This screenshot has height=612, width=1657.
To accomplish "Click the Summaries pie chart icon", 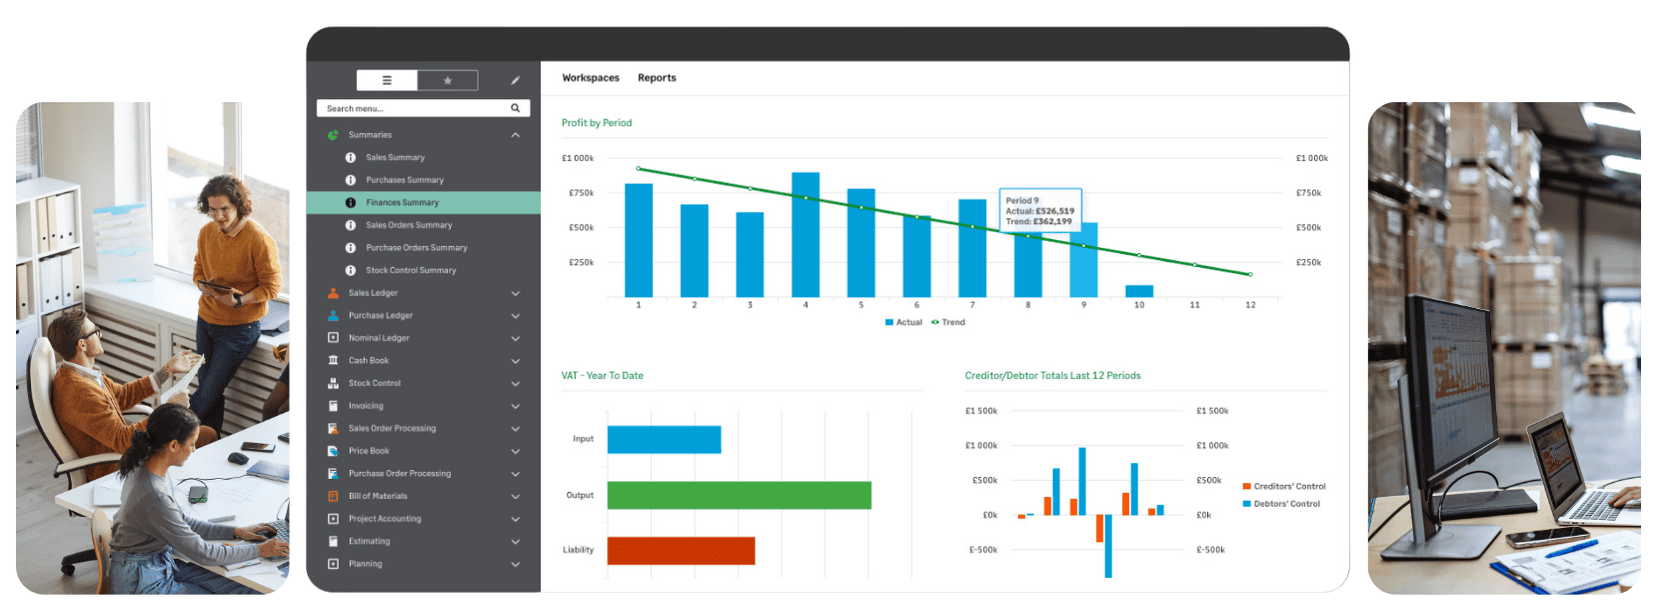I will [333, 135].
